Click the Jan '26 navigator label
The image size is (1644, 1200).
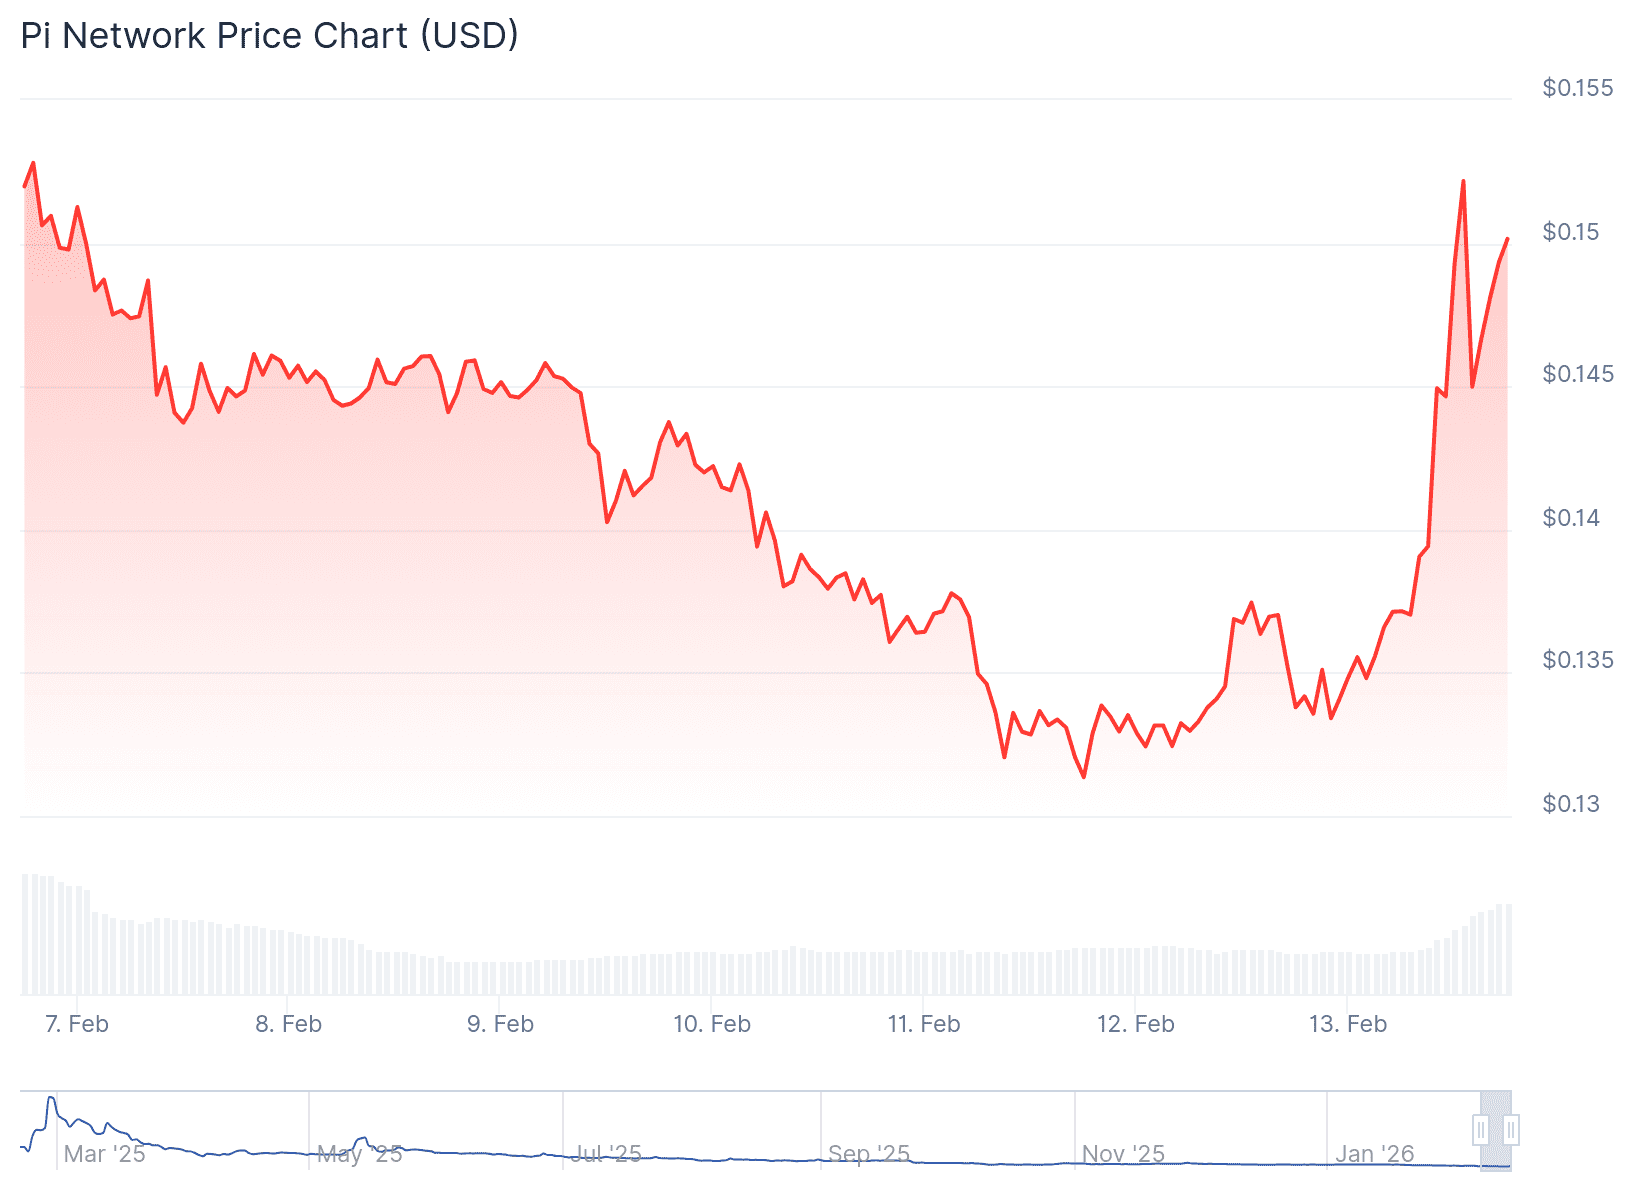1375,1154
